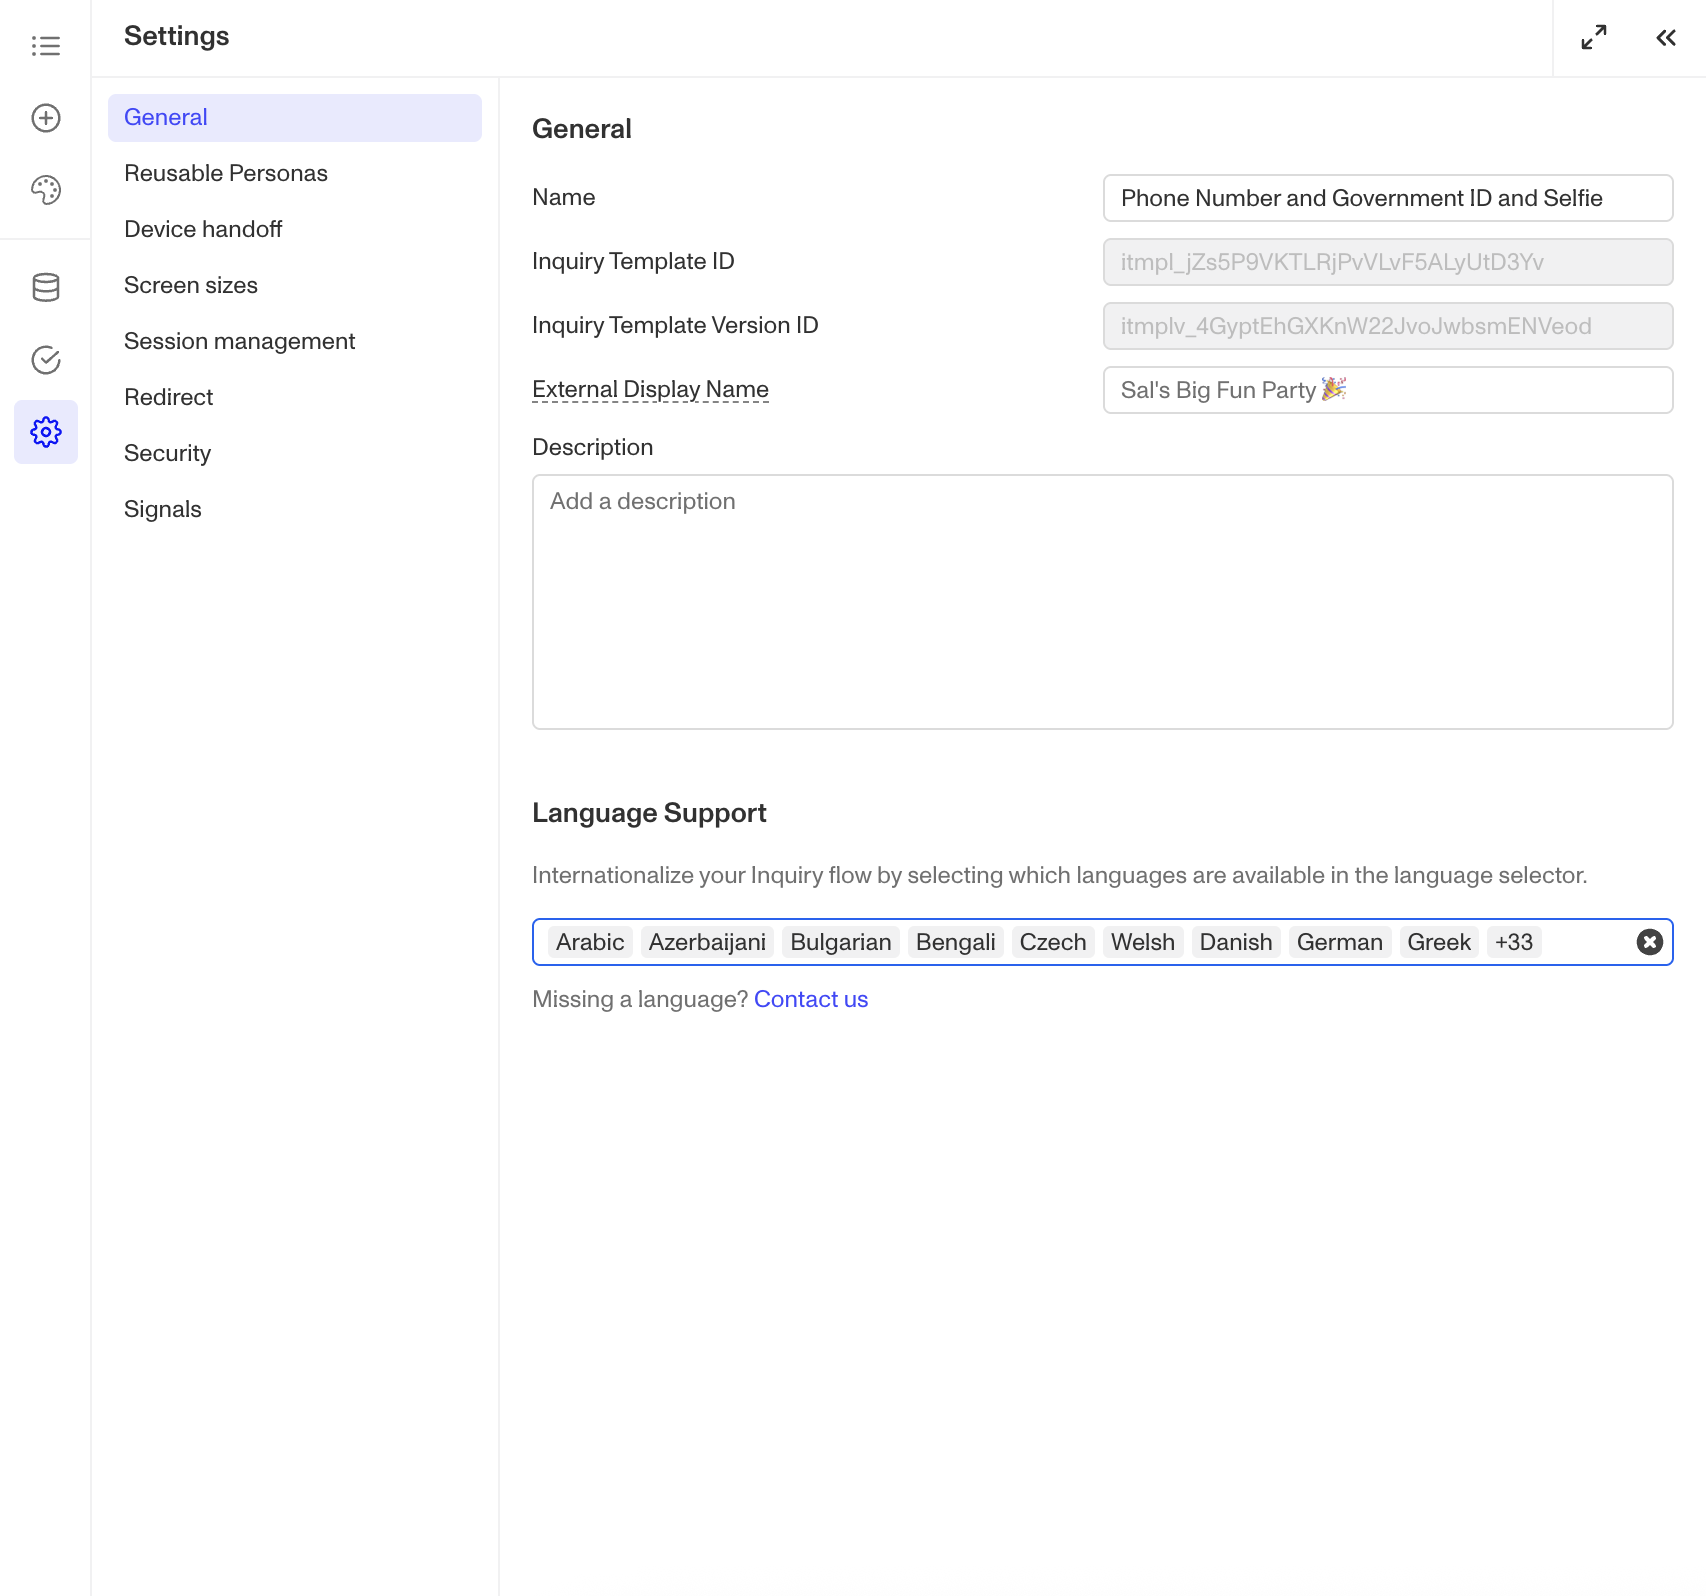
Task: Open the data storage panel icon
Action: 46,288
